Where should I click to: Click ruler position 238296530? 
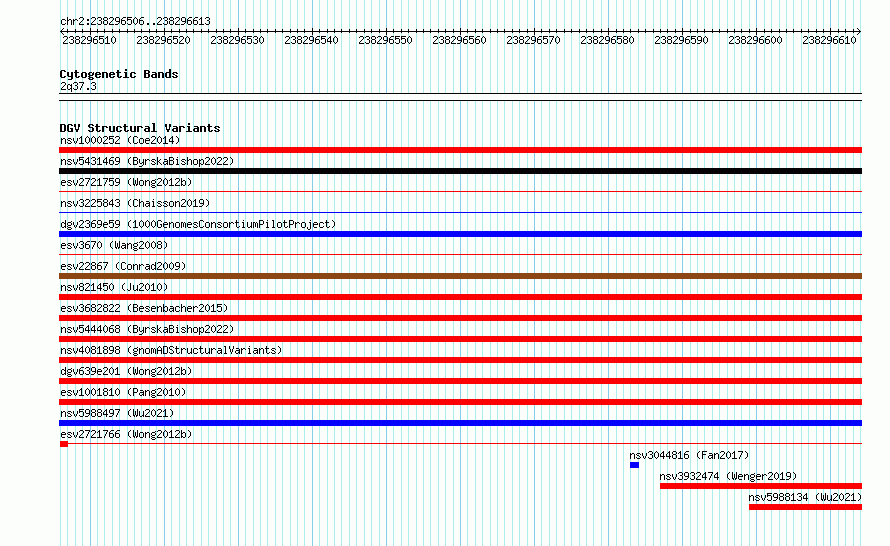tap(237, 40)
